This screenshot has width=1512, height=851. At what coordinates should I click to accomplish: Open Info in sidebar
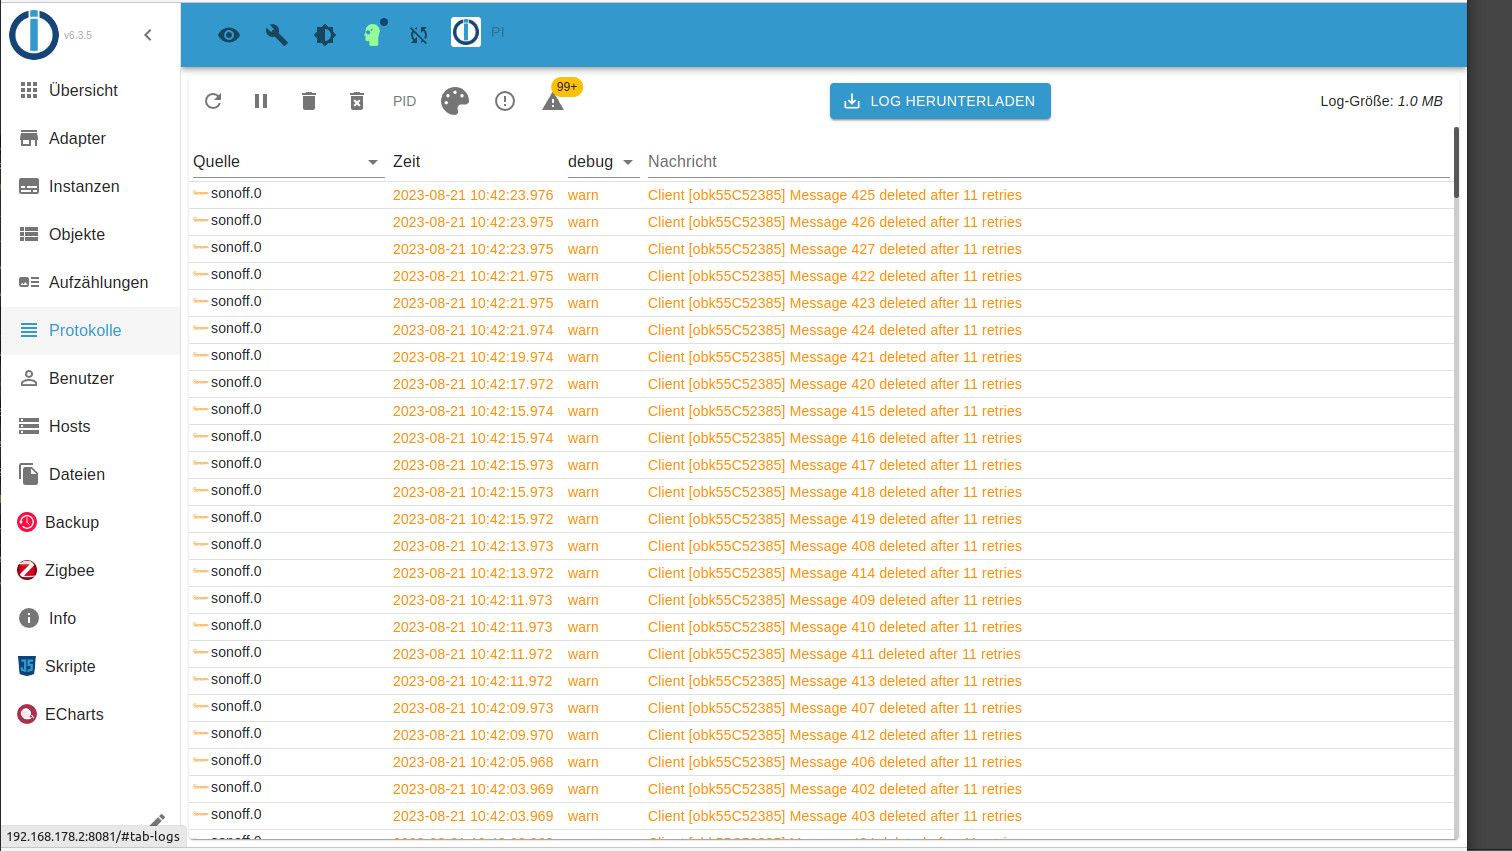click(90, 618)
